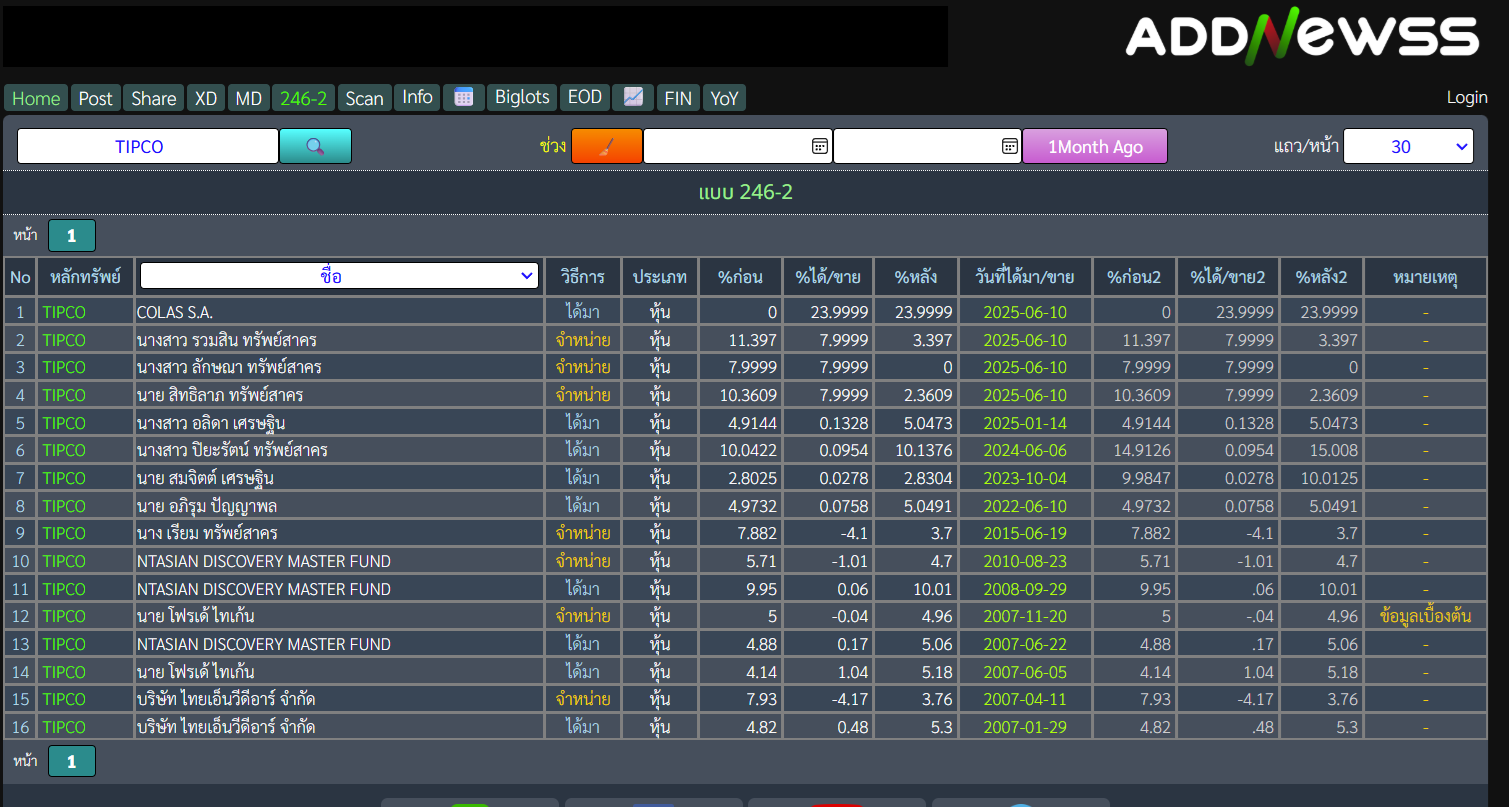Screen dimensions: 1509x807
Task: Click the start date input field
Action: tap(738, 146)
